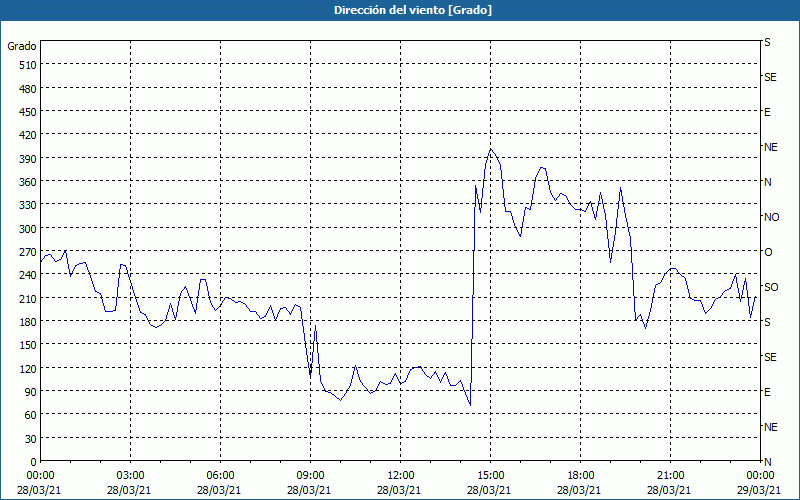
Task: Click the 150 degree tick label
Action: click(x=28, y=345)
